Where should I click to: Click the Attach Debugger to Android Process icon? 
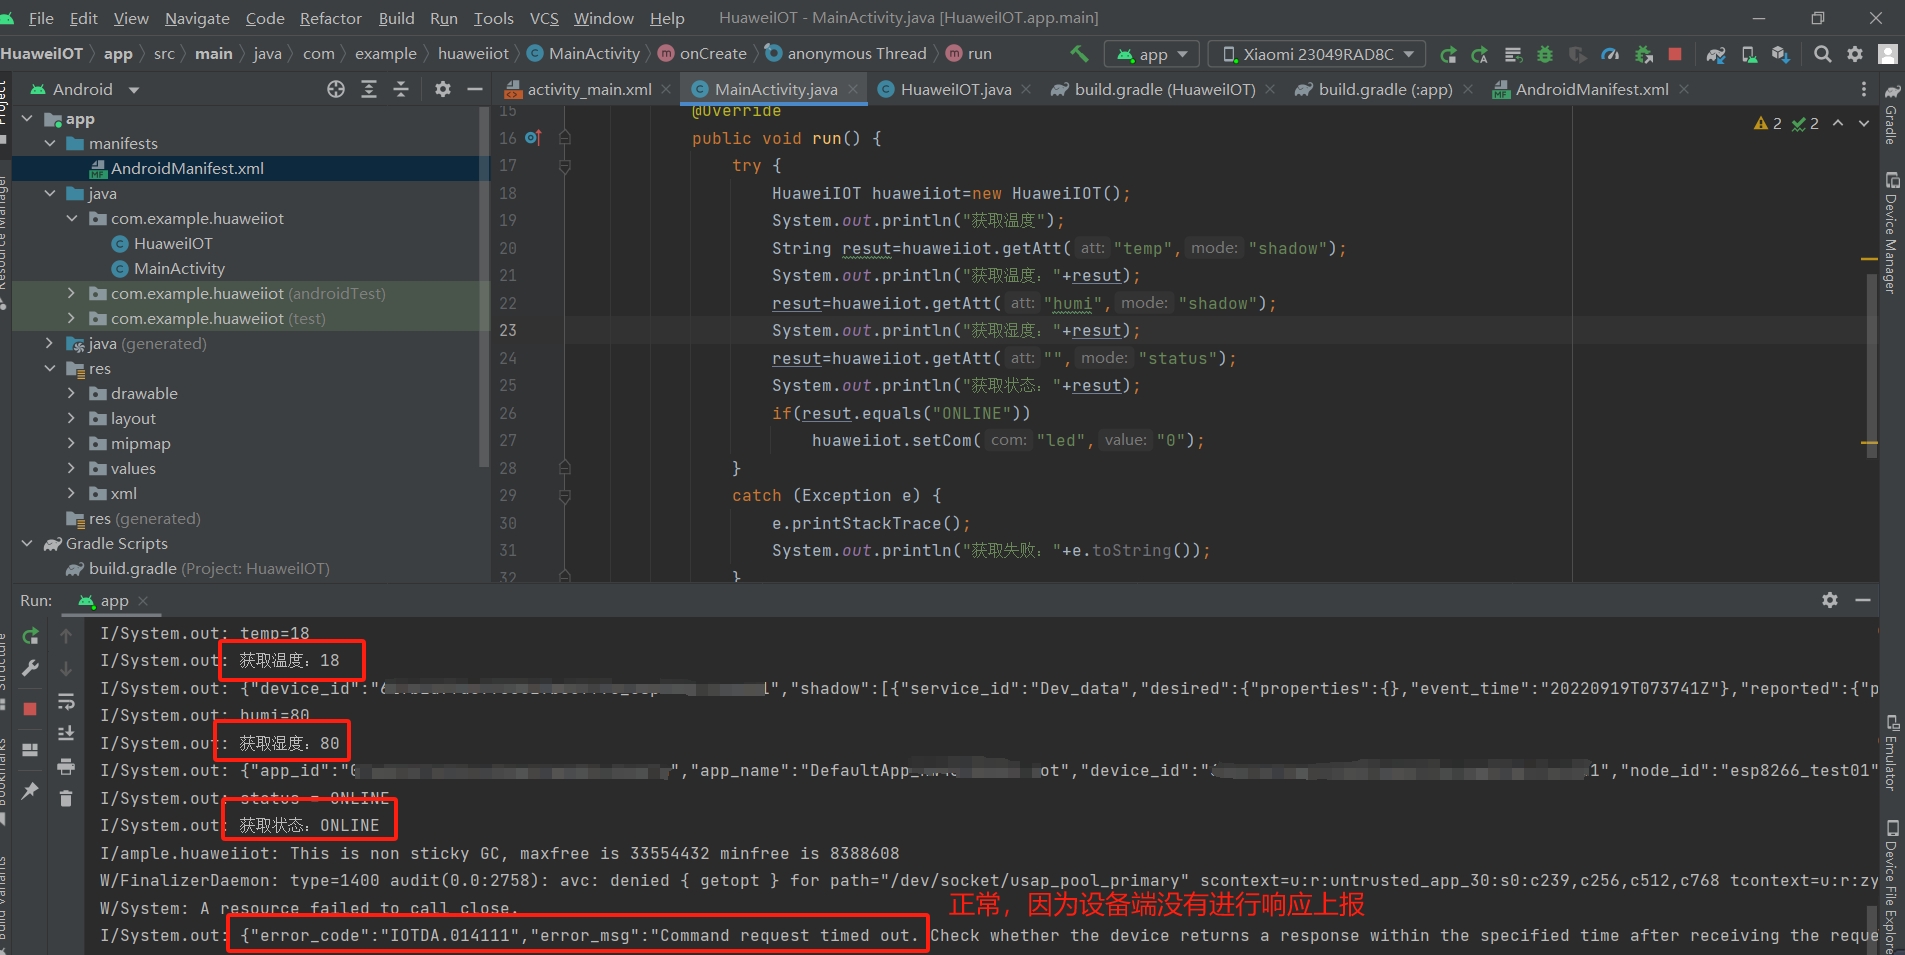point(1643,54)
